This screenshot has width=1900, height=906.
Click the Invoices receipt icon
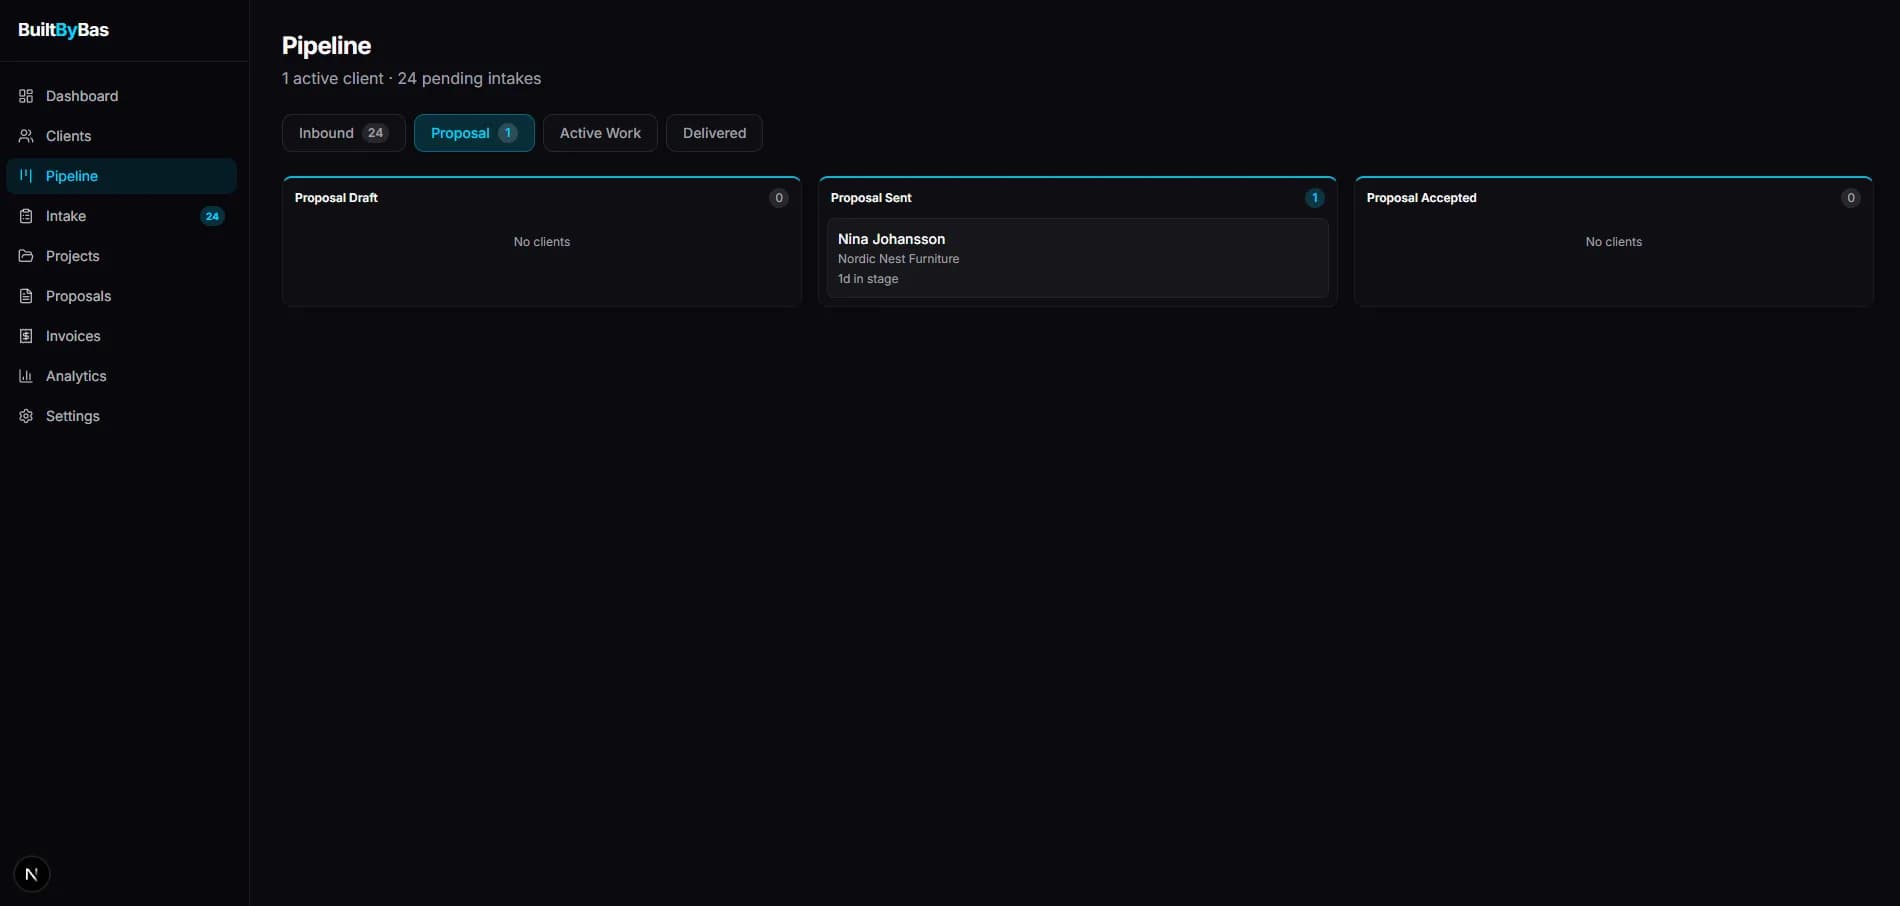[x=26, y=336]
